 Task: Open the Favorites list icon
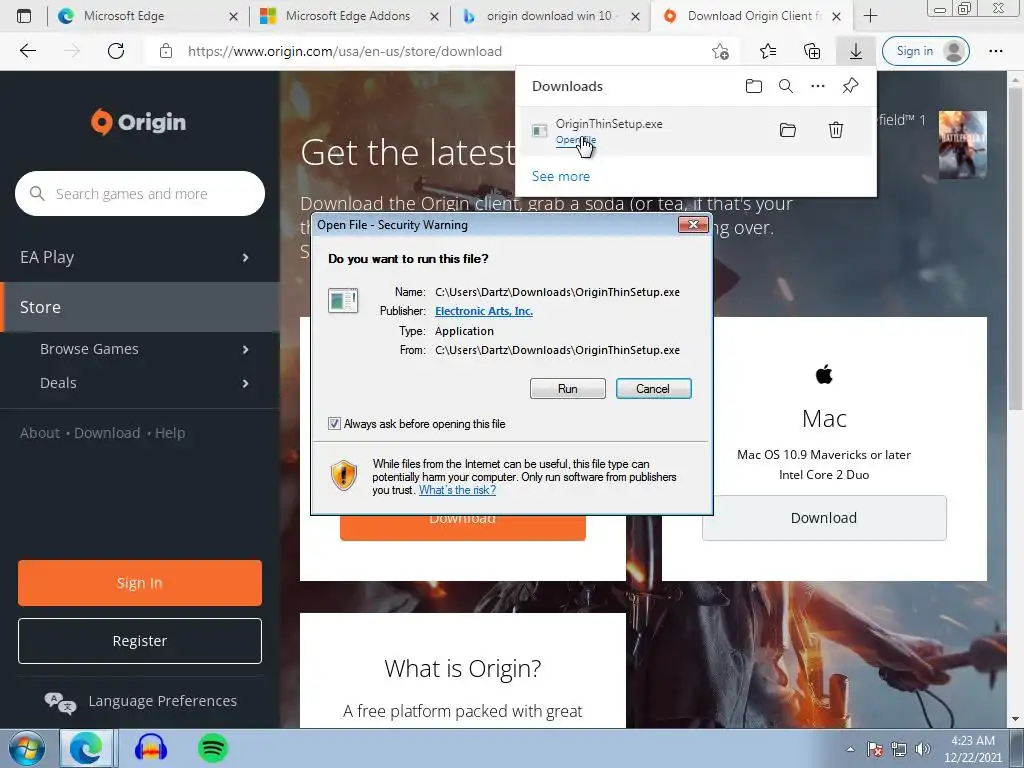point(768,51)
